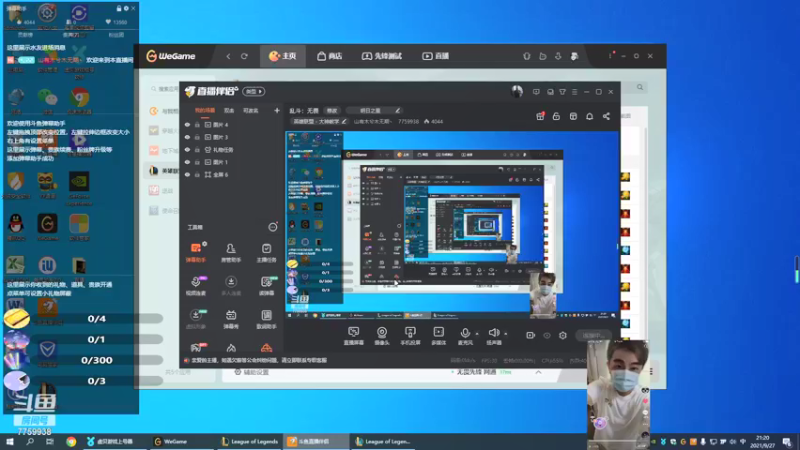Toggle lock on the 图片 3 layer
Viewport: 800px width, 450px height.
197,137
